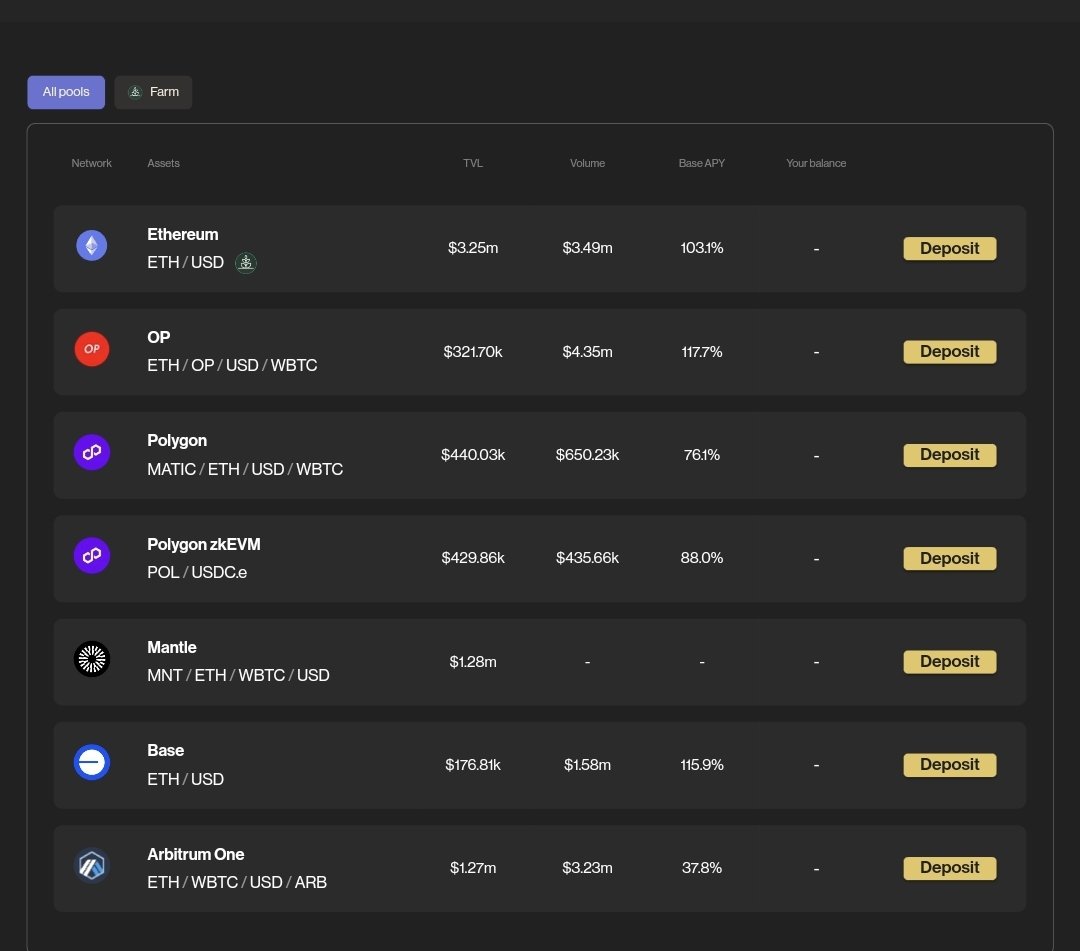The image size is (1080, 951).
Task: Click the Network column header
Action: 92,163
